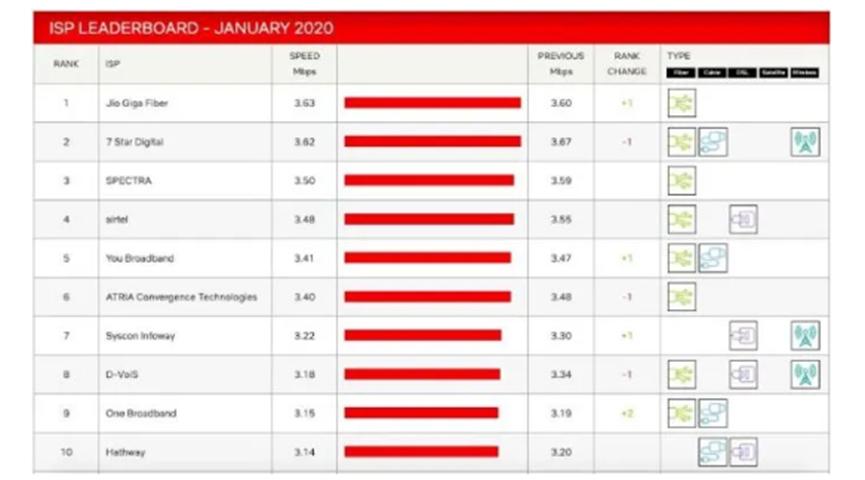Viewport: 865px width, 480px height.
Task: Select the Syscon Infoway ISP name
Action: click(140, 335)
